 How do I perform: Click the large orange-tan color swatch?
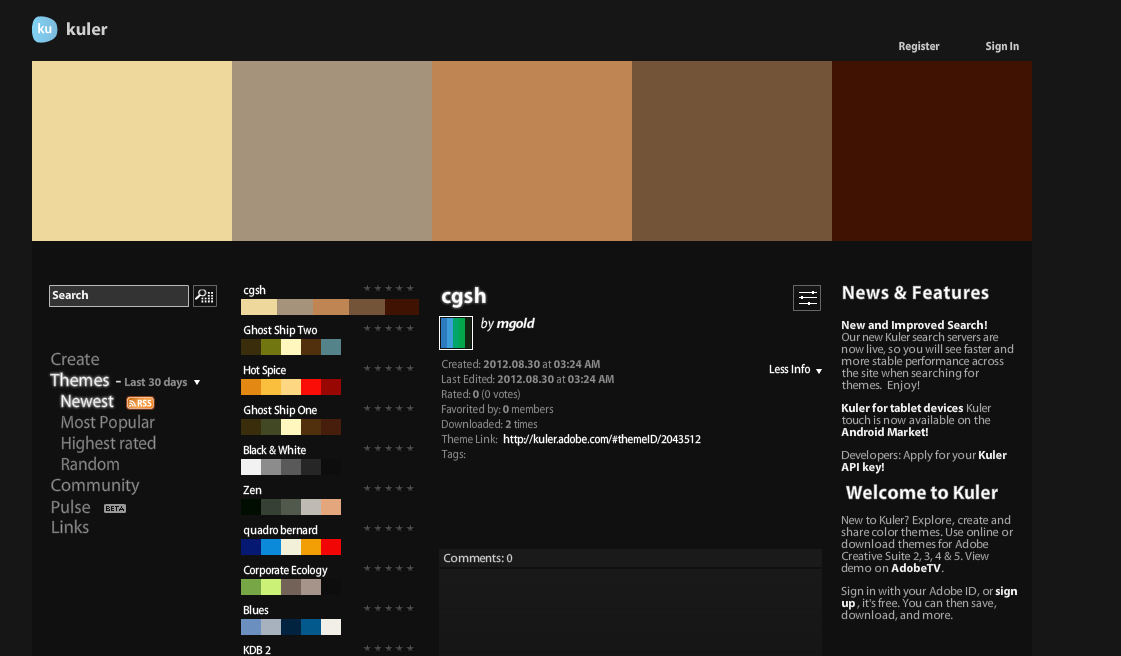coord(531,151)
